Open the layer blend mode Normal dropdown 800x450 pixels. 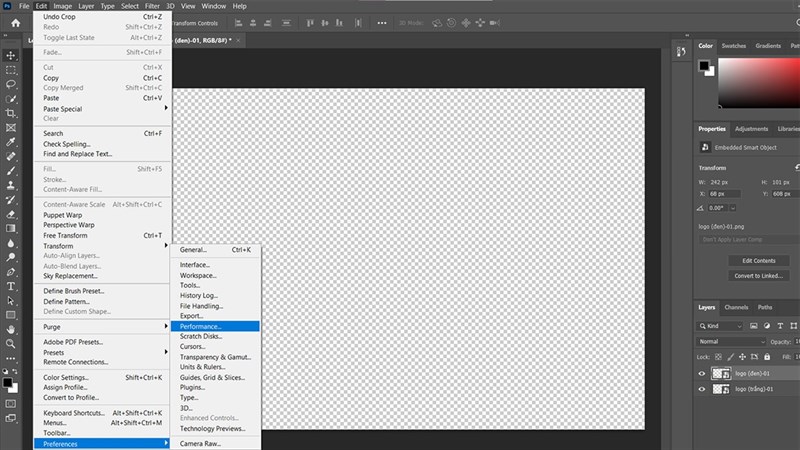735,341
